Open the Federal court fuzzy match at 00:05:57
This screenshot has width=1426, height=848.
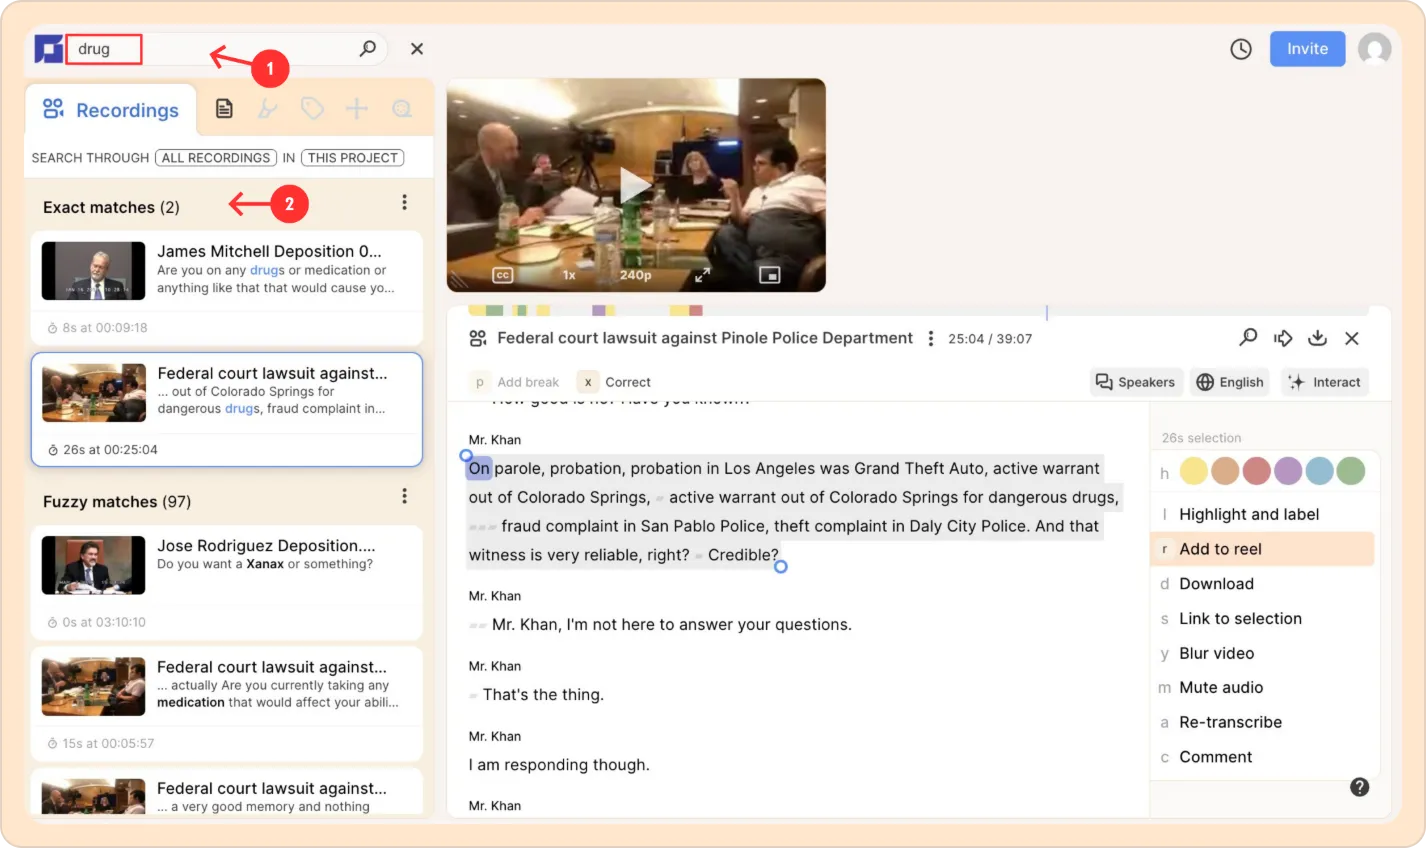[x=227, y=704]
